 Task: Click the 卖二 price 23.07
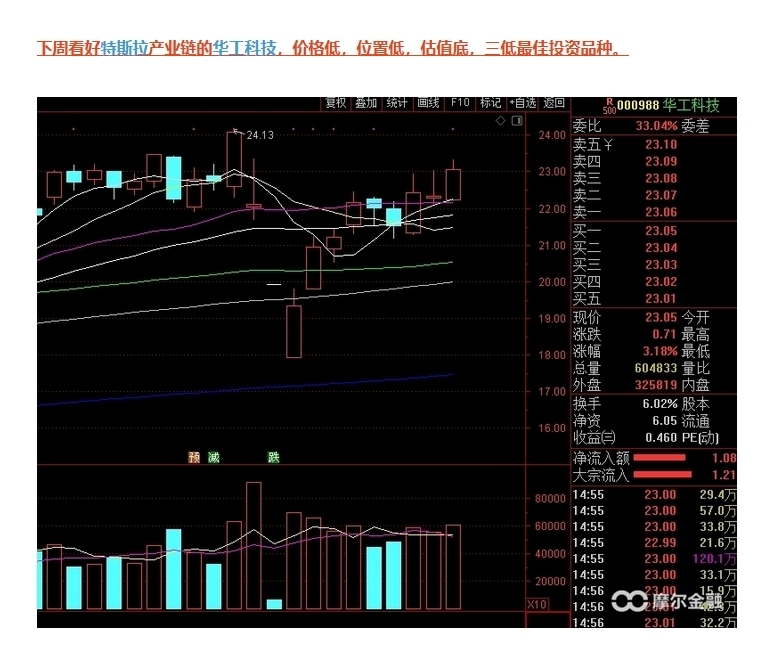(661, 195)
